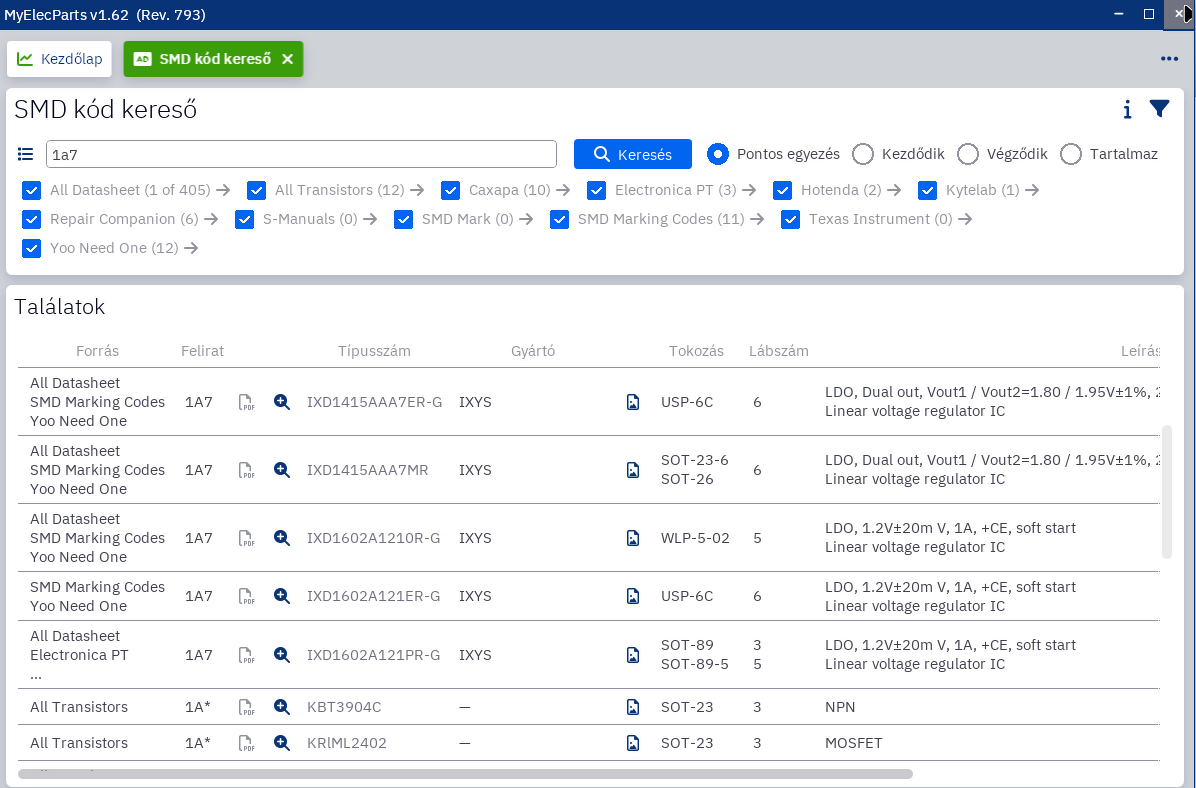Sort results by Gyártó column header

point(533,351)
